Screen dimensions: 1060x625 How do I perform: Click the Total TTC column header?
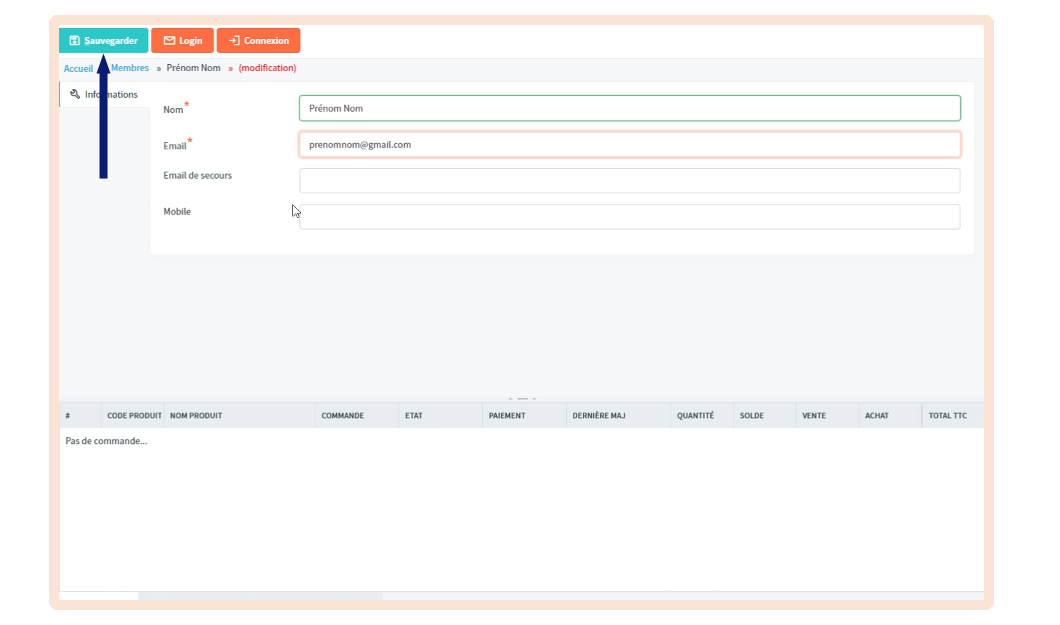tap(947, 416)
